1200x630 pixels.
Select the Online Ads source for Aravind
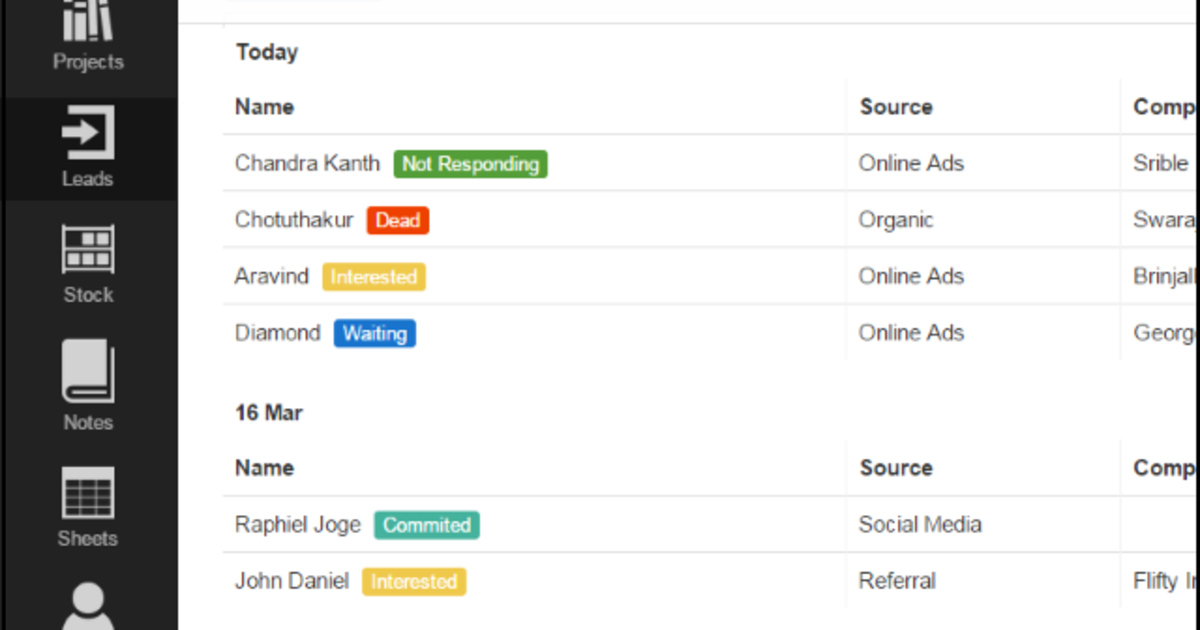pyautogui.click(x=911, y=277)
